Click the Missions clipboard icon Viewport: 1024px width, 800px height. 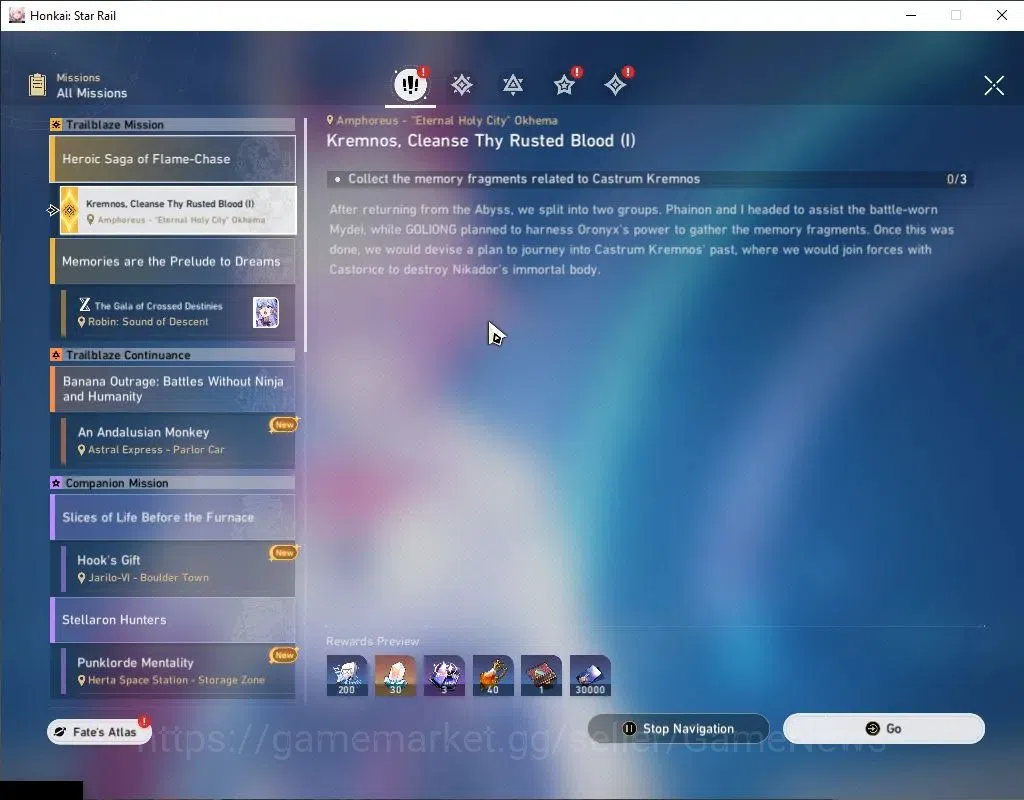pos(38,85)
